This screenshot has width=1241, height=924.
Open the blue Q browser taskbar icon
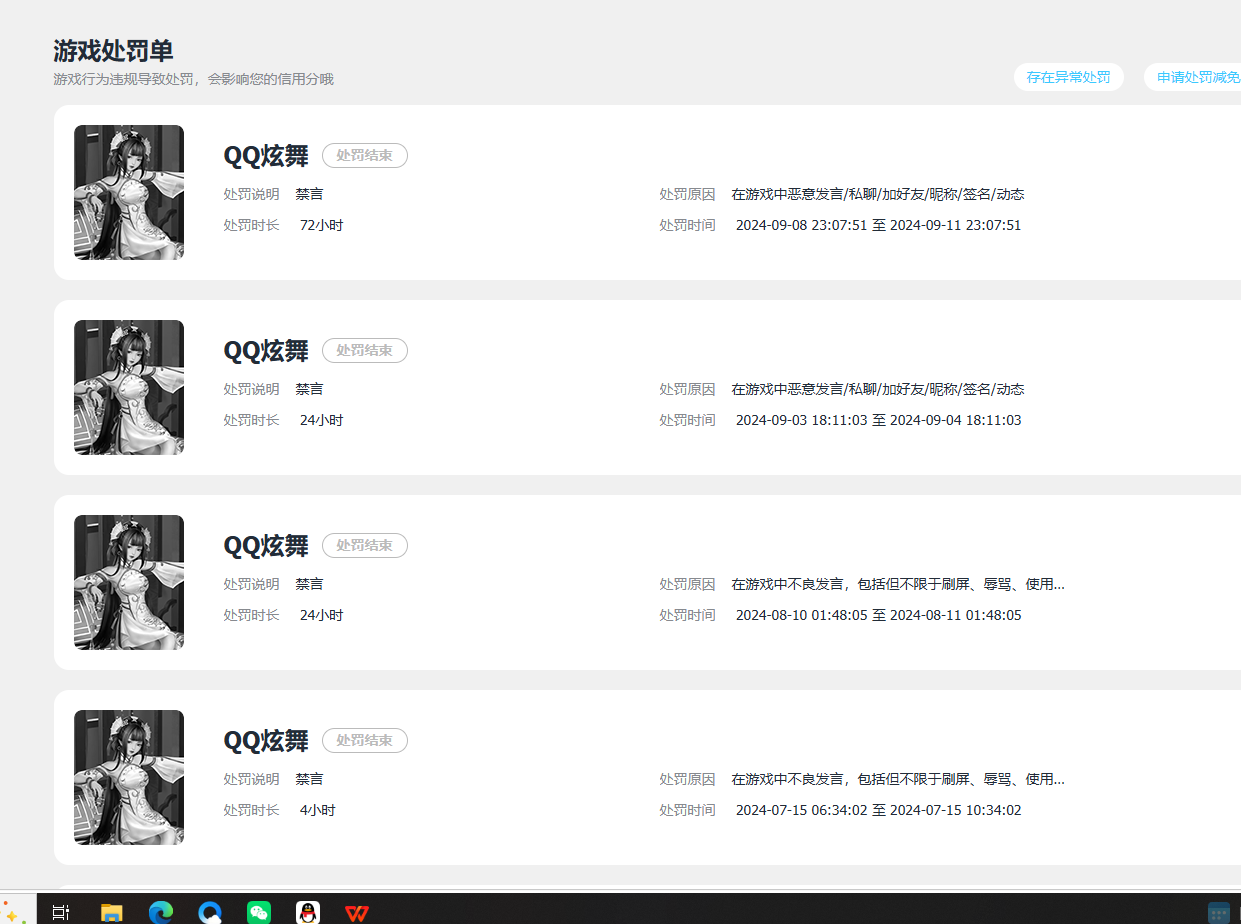point(210,912)
